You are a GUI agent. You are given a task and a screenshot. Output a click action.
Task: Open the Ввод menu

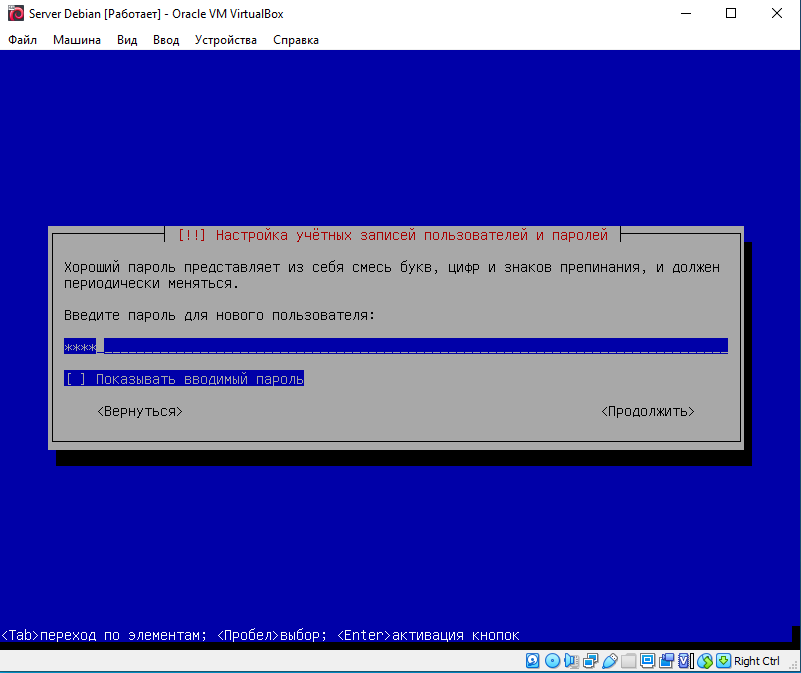pos(166,40)
